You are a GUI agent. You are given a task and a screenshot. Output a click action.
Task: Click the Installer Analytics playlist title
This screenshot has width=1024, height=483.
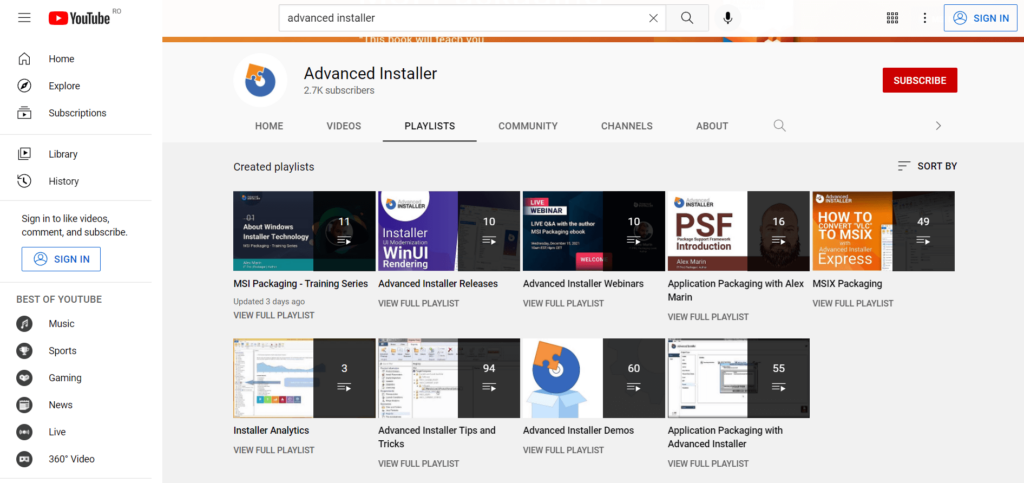pos(271,431)
